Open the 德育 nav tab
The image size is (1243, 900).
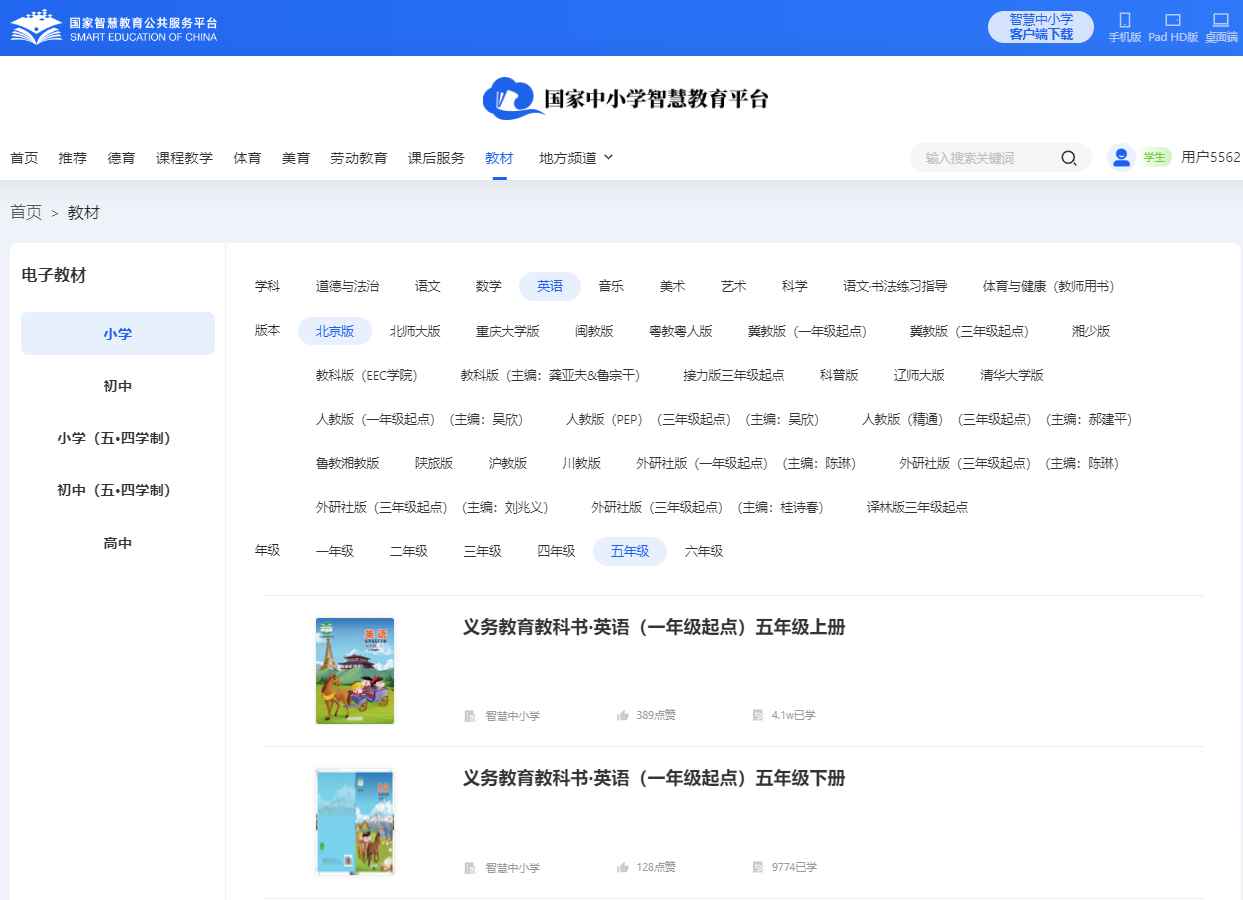coord(122,158)
